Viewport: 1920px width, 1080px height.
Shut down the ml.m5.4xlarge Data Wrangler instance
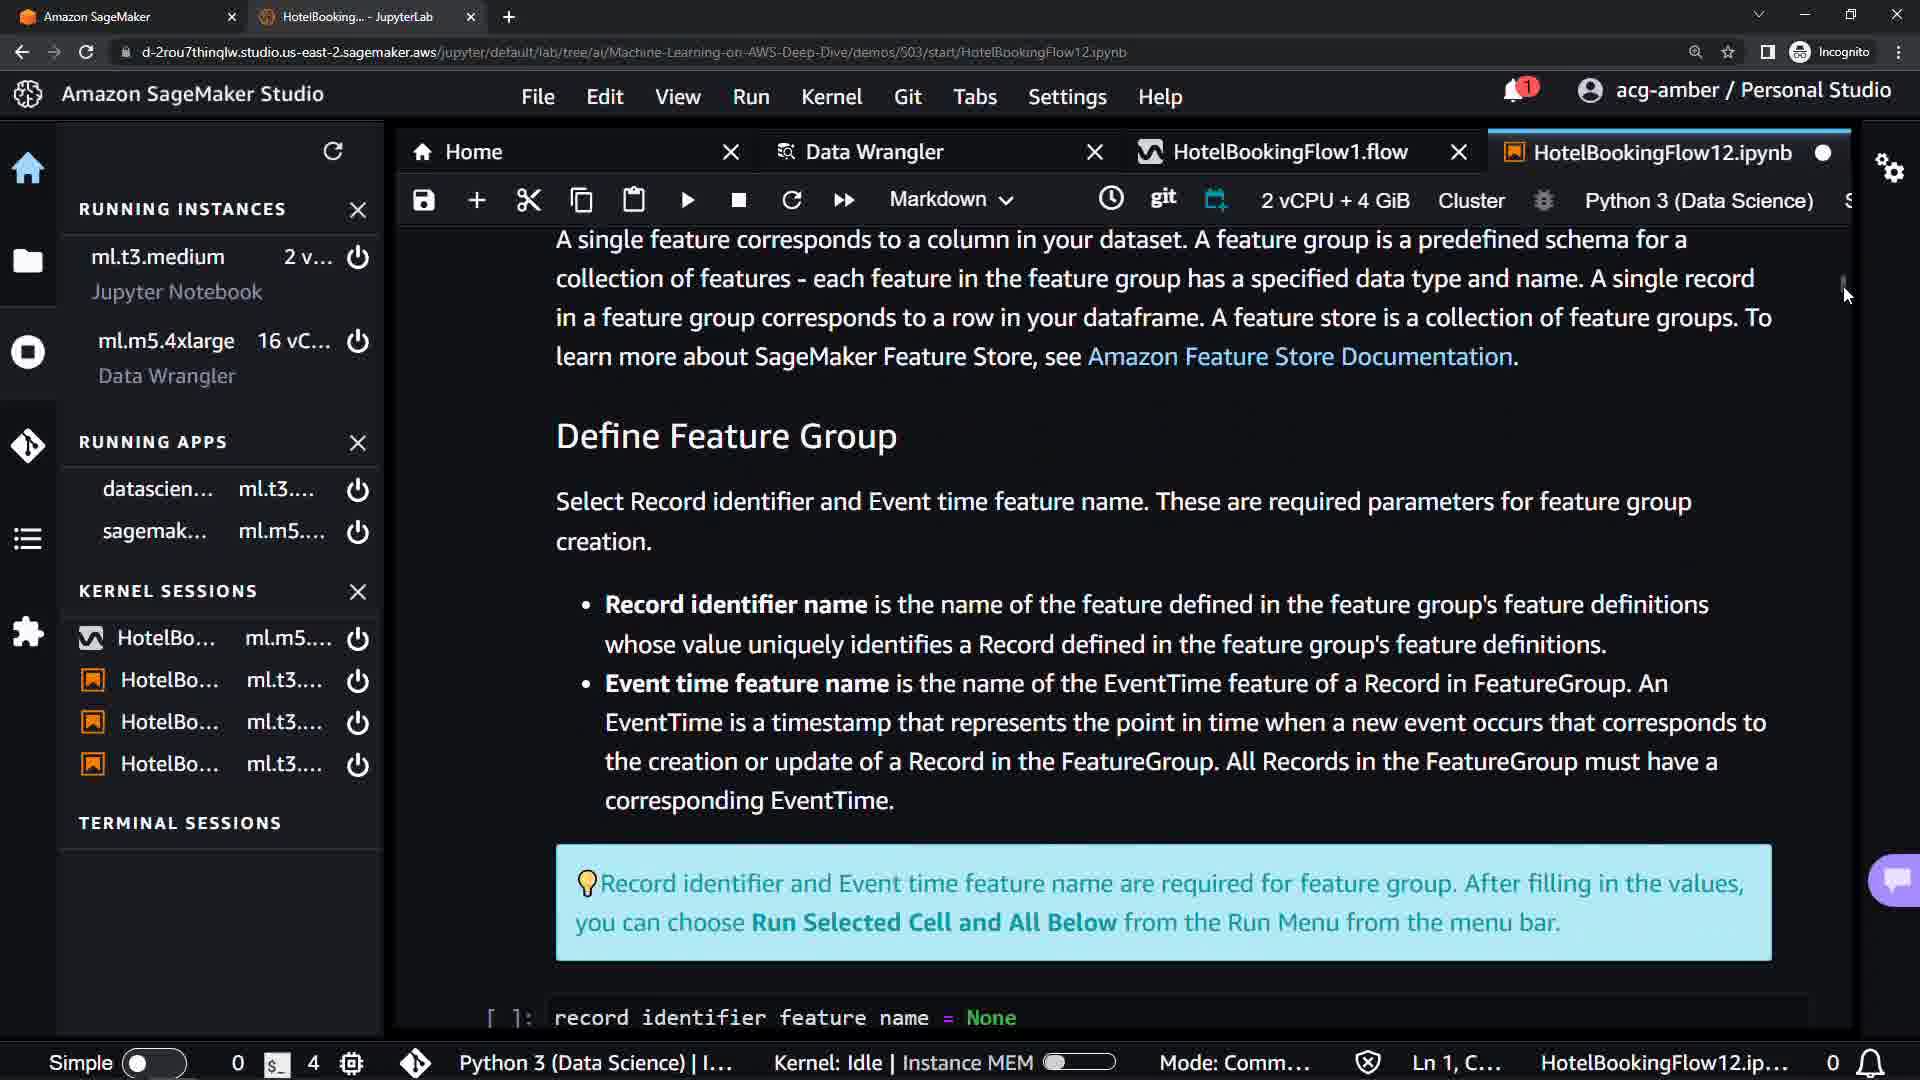(x=357, y=341)
